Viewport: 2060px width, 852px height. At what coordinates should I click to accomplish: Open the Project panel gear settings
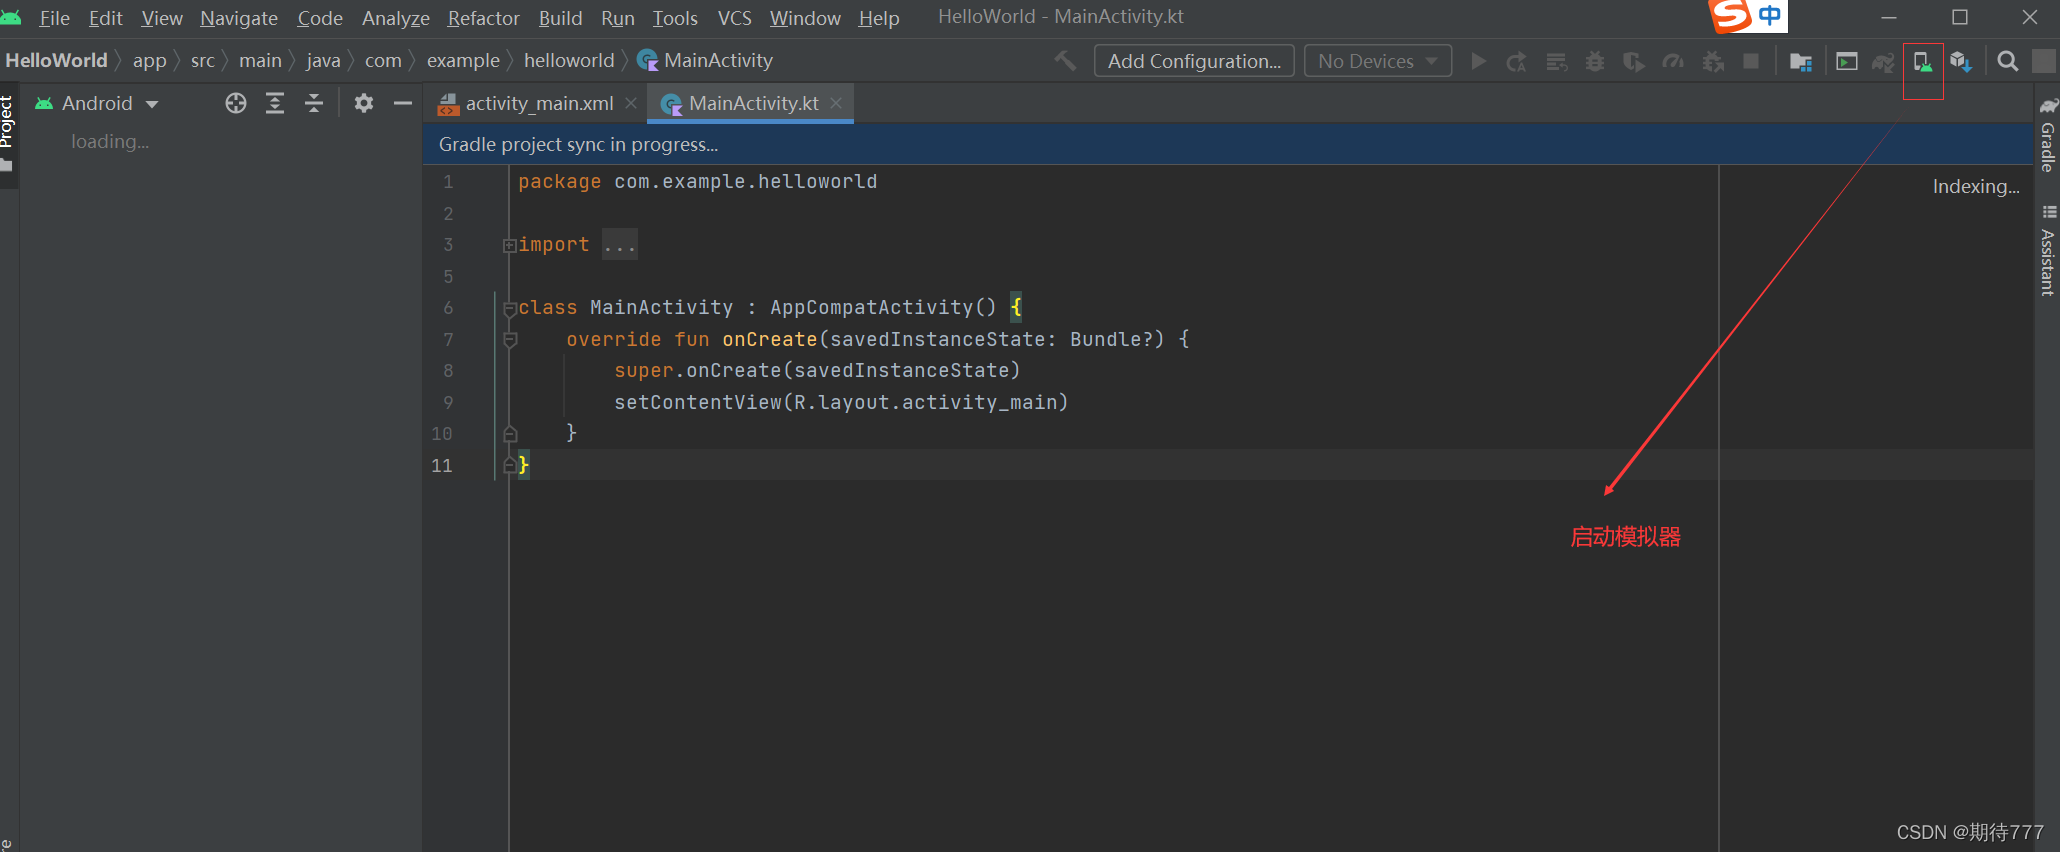[x=364, y=103]
